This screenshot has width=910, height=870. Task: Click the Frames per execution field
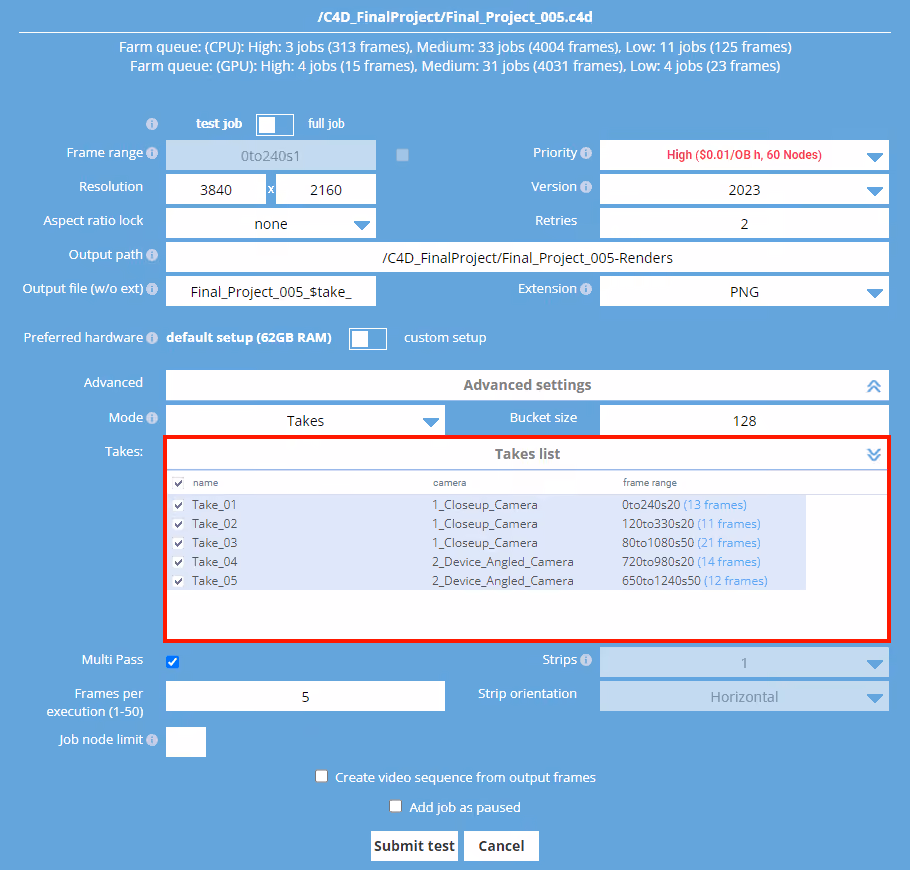[305, 696]
